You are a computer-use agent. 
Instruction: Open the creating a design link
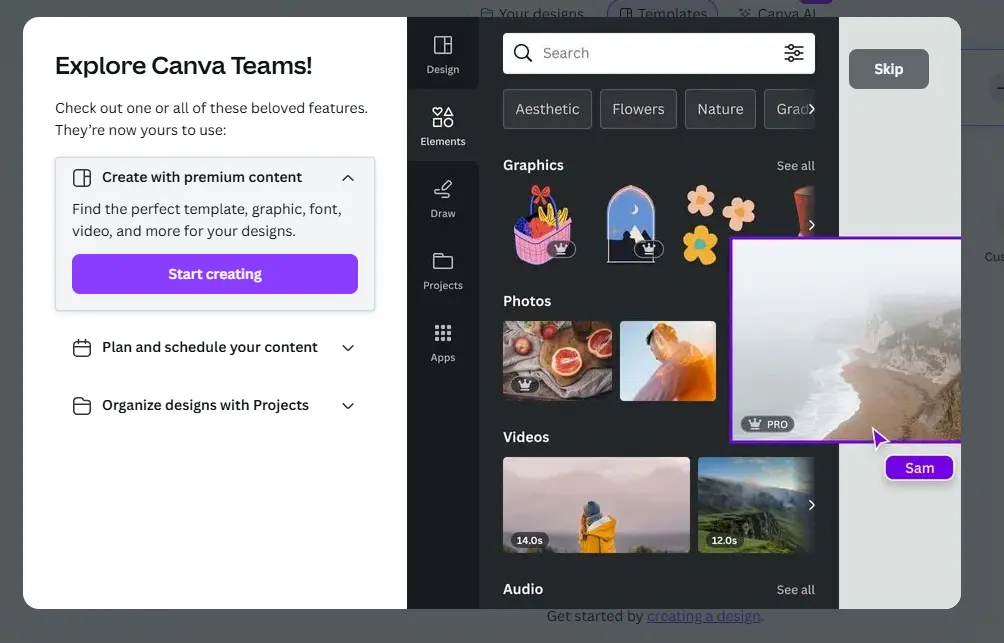[x=704, y=616]
